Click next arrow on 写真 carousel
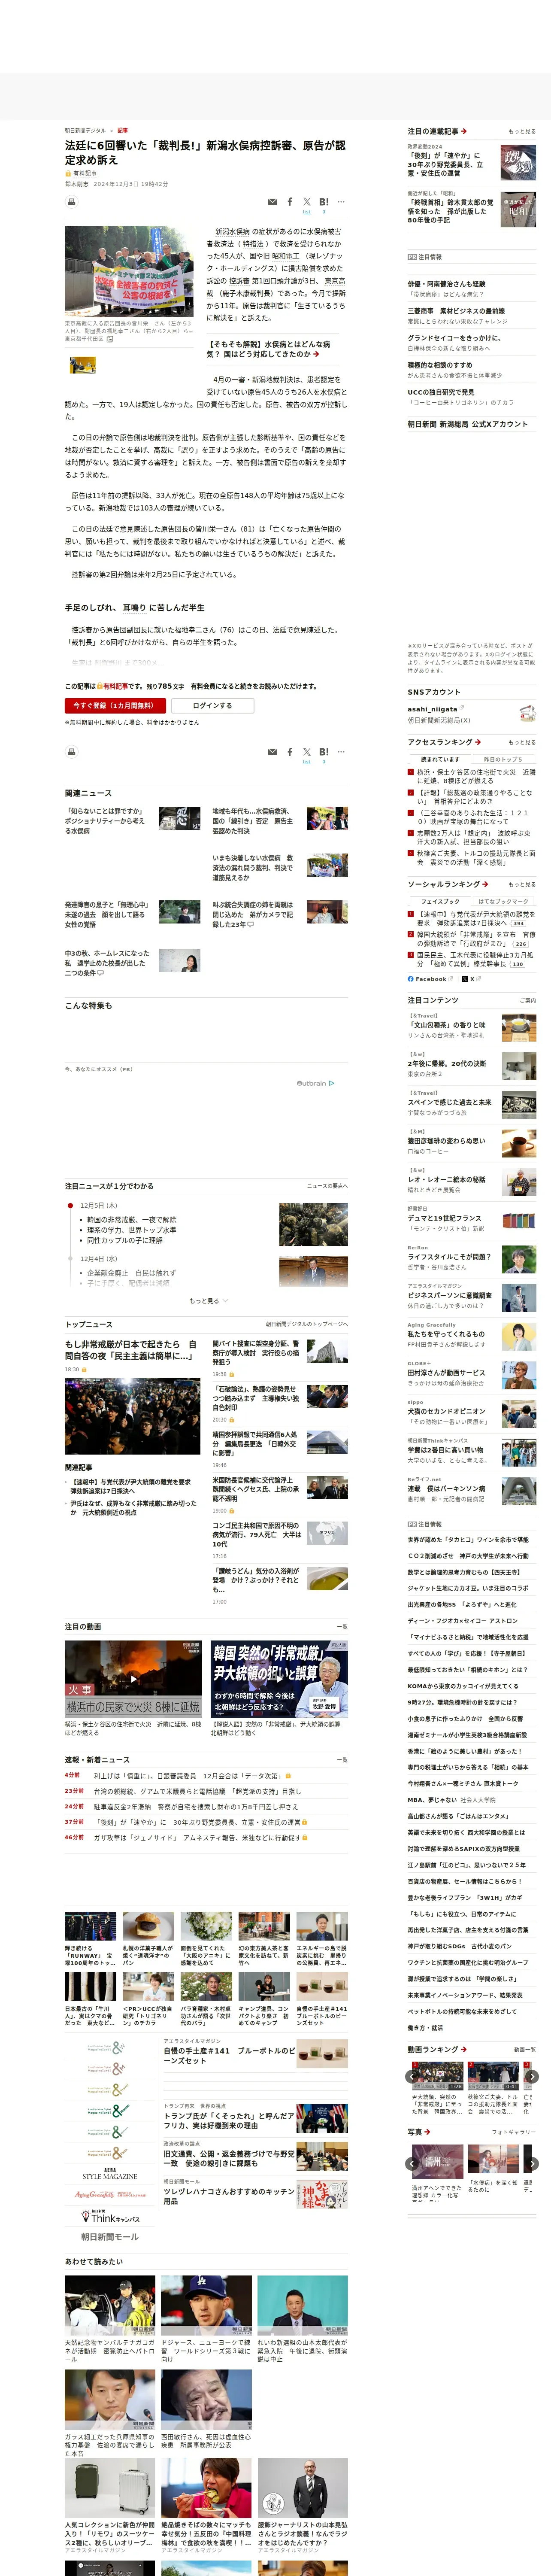 click(x=532, y=2163)
